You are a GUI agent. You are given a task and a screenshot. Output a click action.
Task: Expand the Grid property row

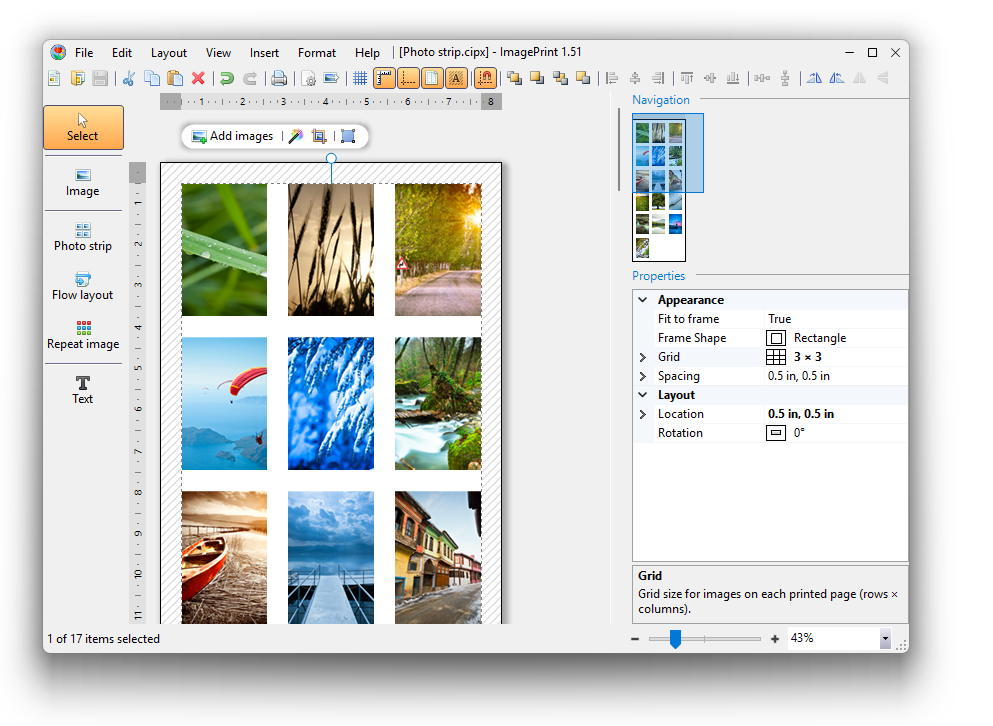pos(643,357)
